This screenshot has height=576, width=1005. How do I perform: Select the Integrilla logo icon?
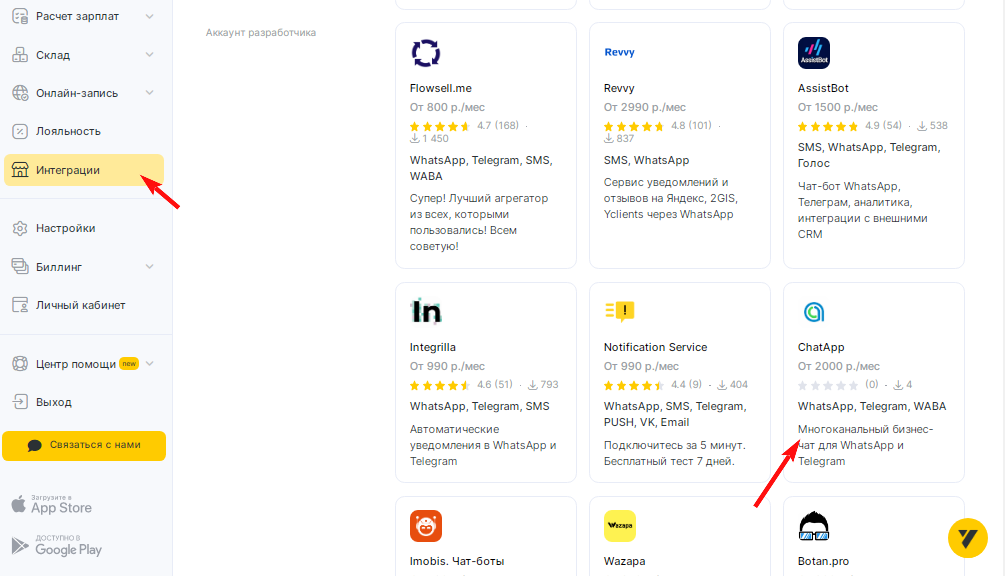(x=426, y=312)
